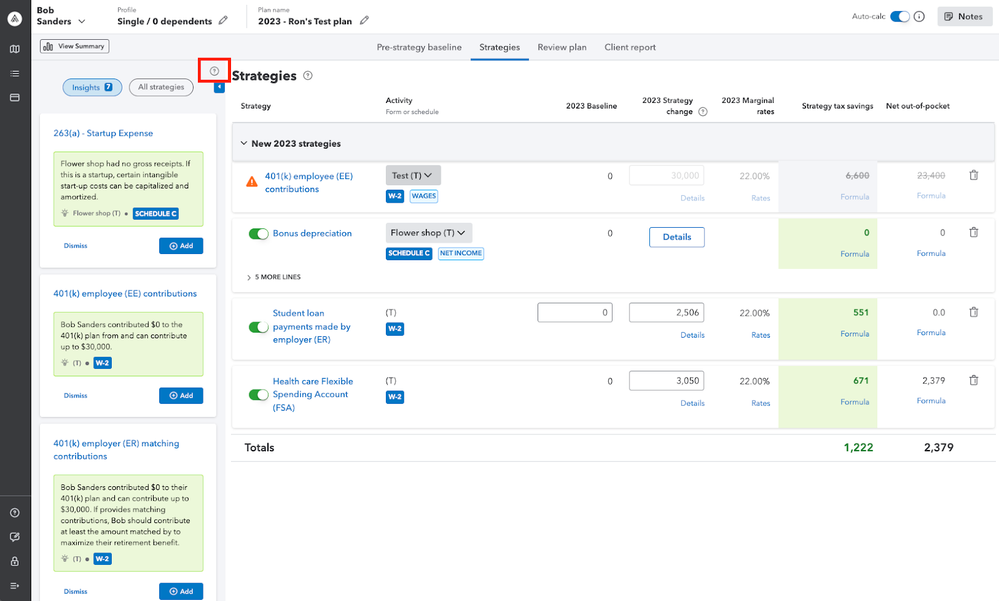Open the Pre-strategy baseline tab
Image resolution: width=999 pixels, height=601 pixels.
419,47
